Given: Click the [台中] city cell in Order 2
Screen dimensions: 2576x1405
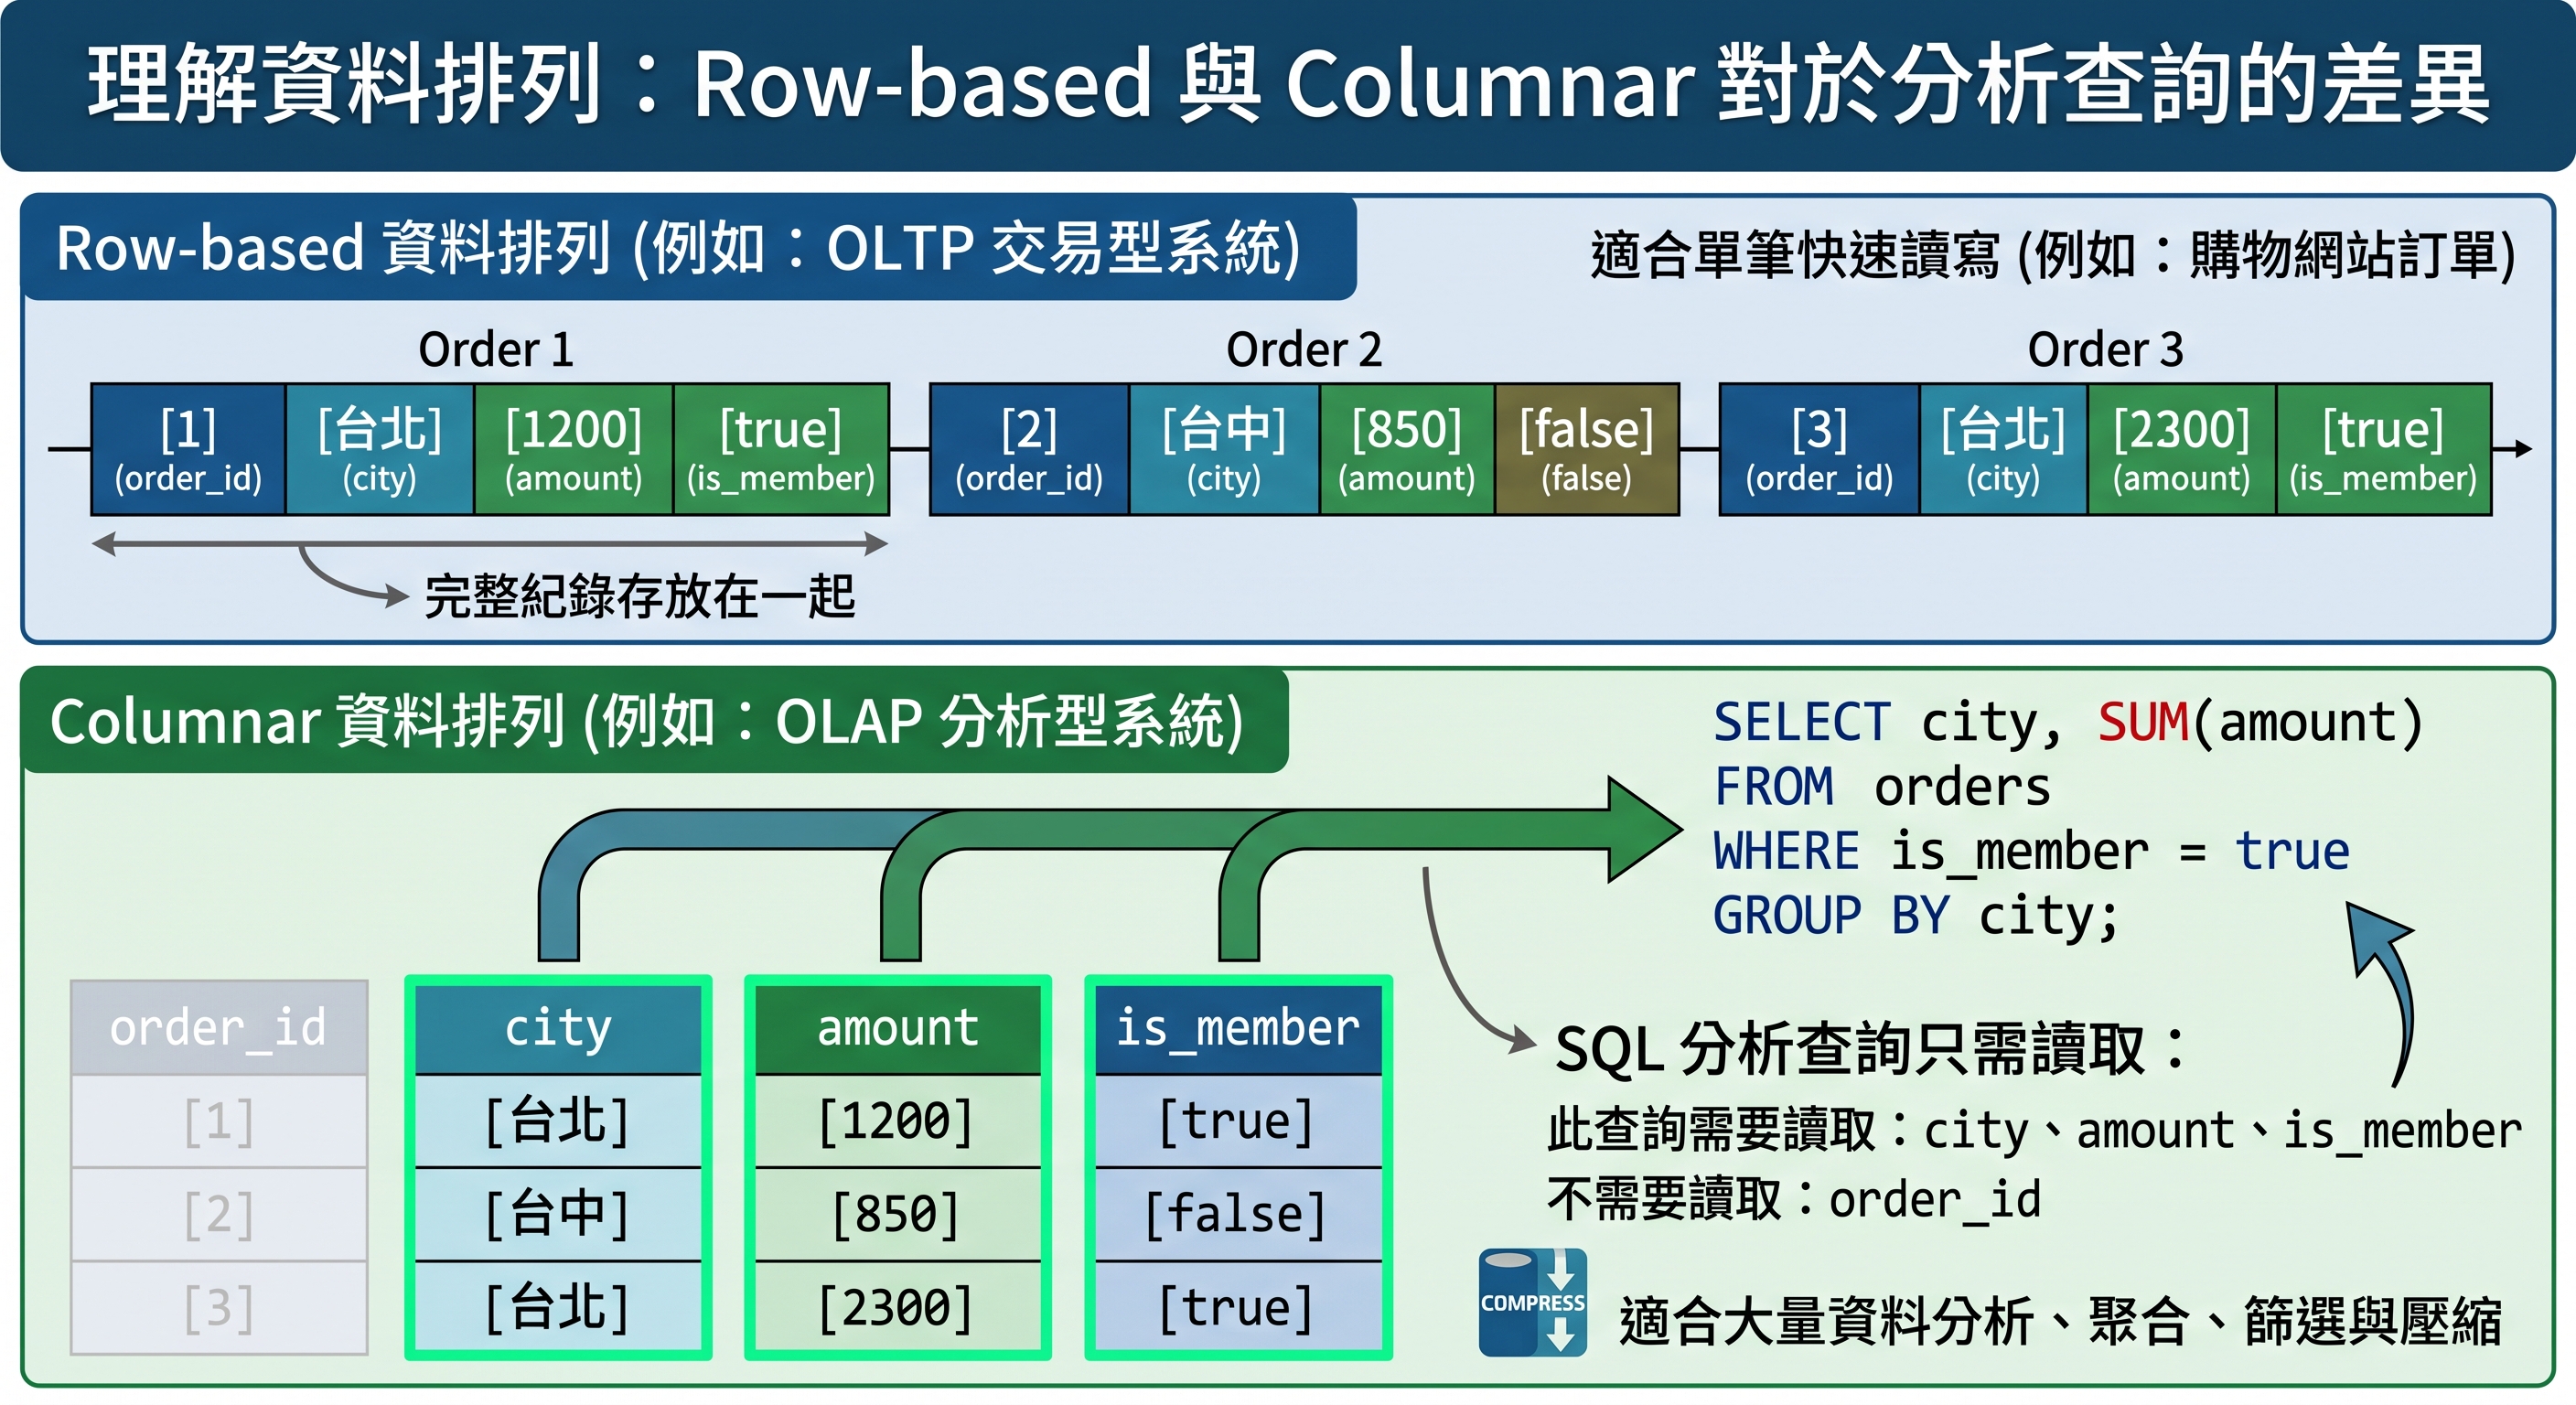Looking at the screenshot, I should [1224, 449].
